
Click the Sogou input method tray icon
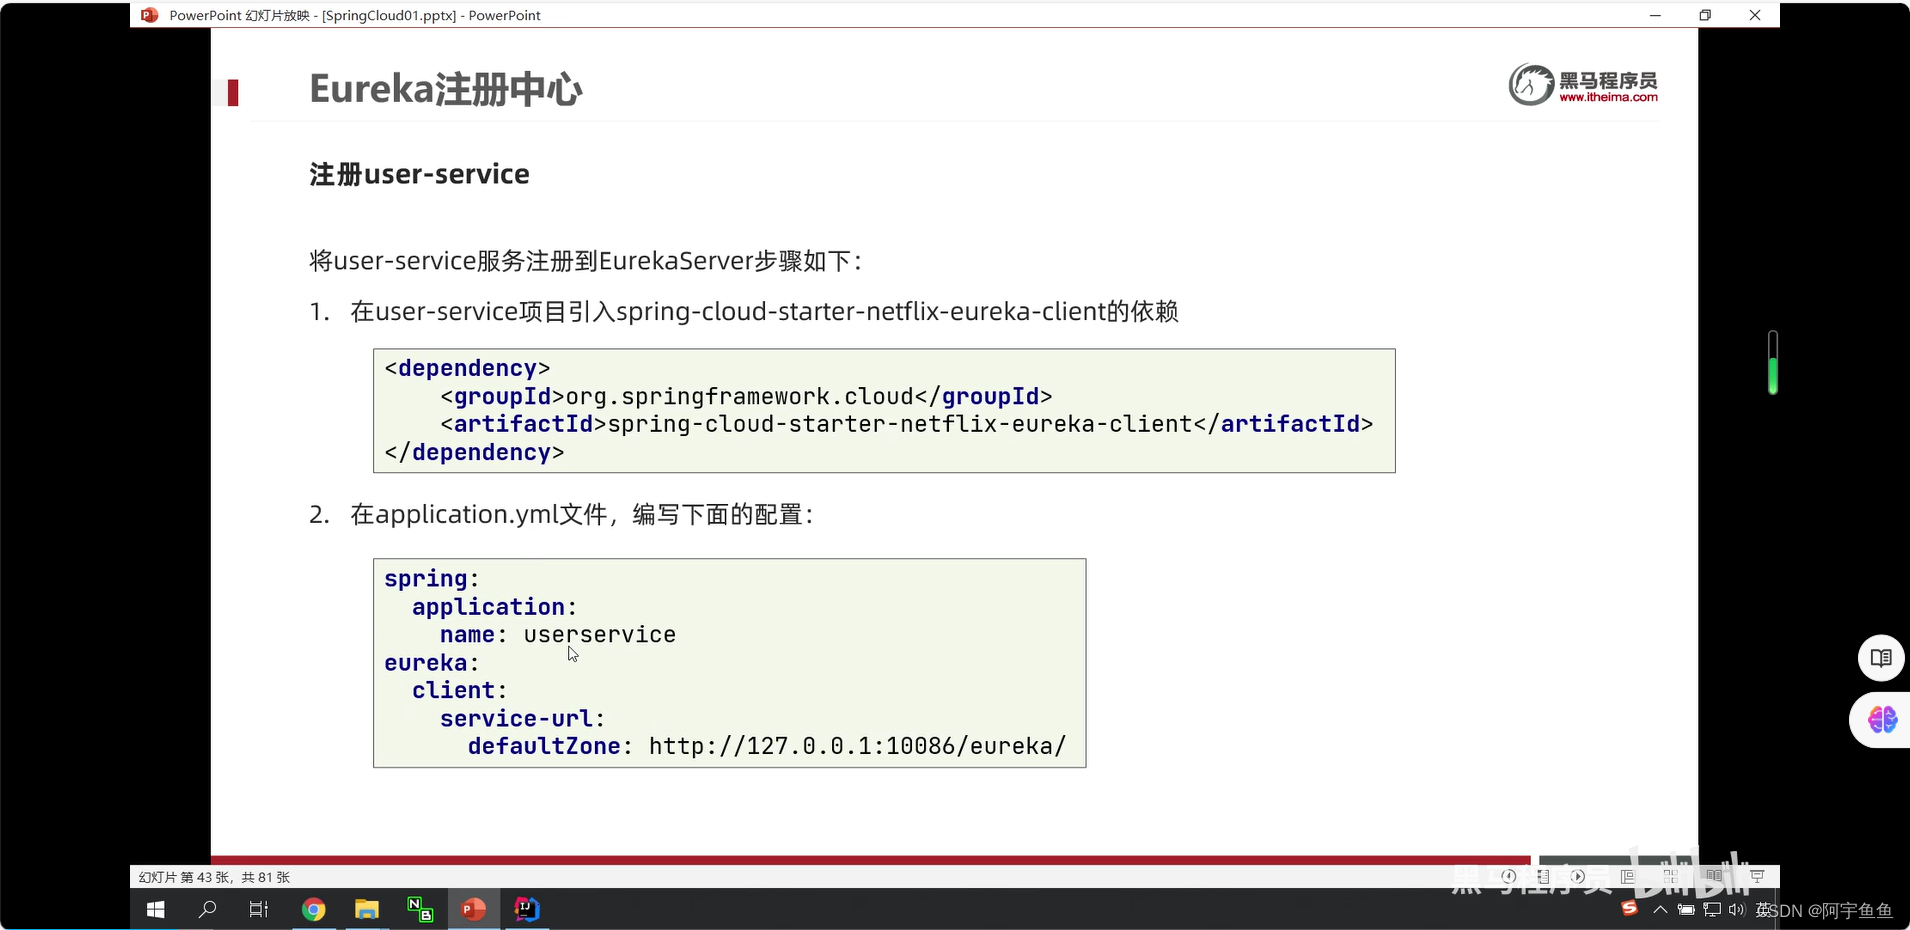1629,908
